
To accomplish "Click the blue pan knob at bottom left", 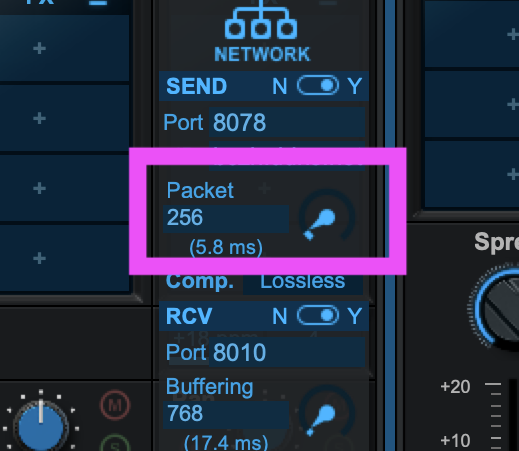I will click(41, 424).
